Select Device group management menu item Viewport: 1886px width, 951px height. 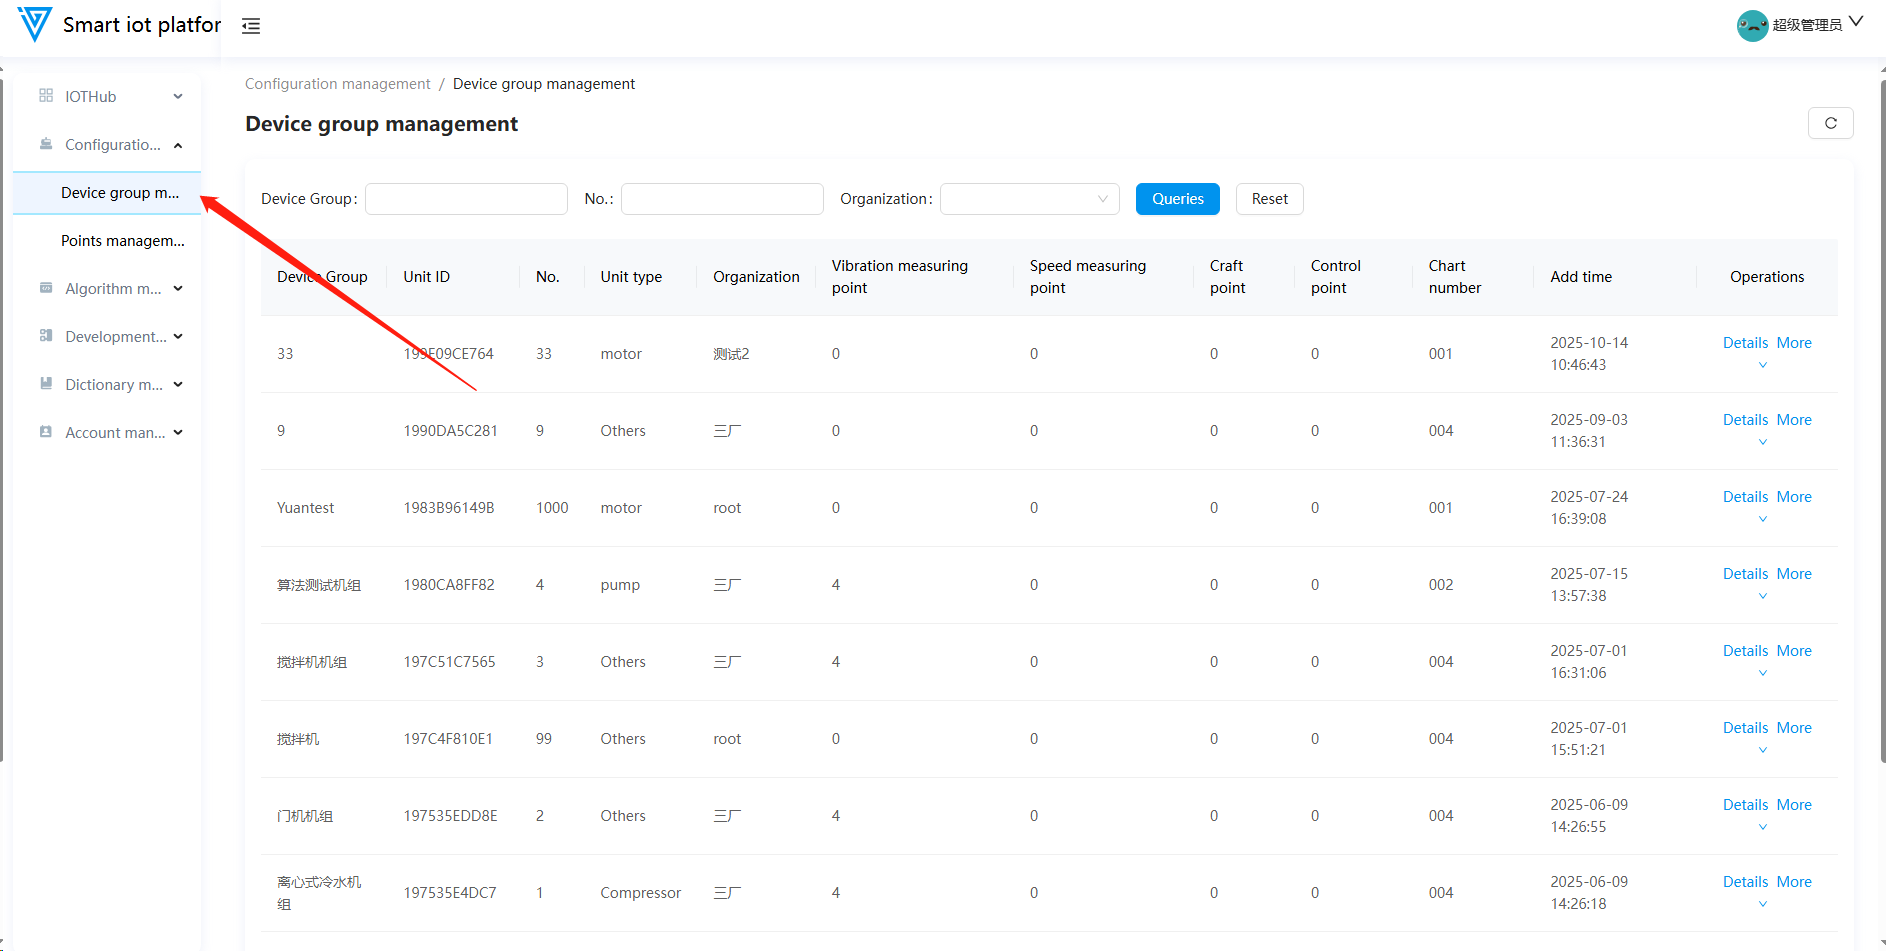click(x=120, y=193)
